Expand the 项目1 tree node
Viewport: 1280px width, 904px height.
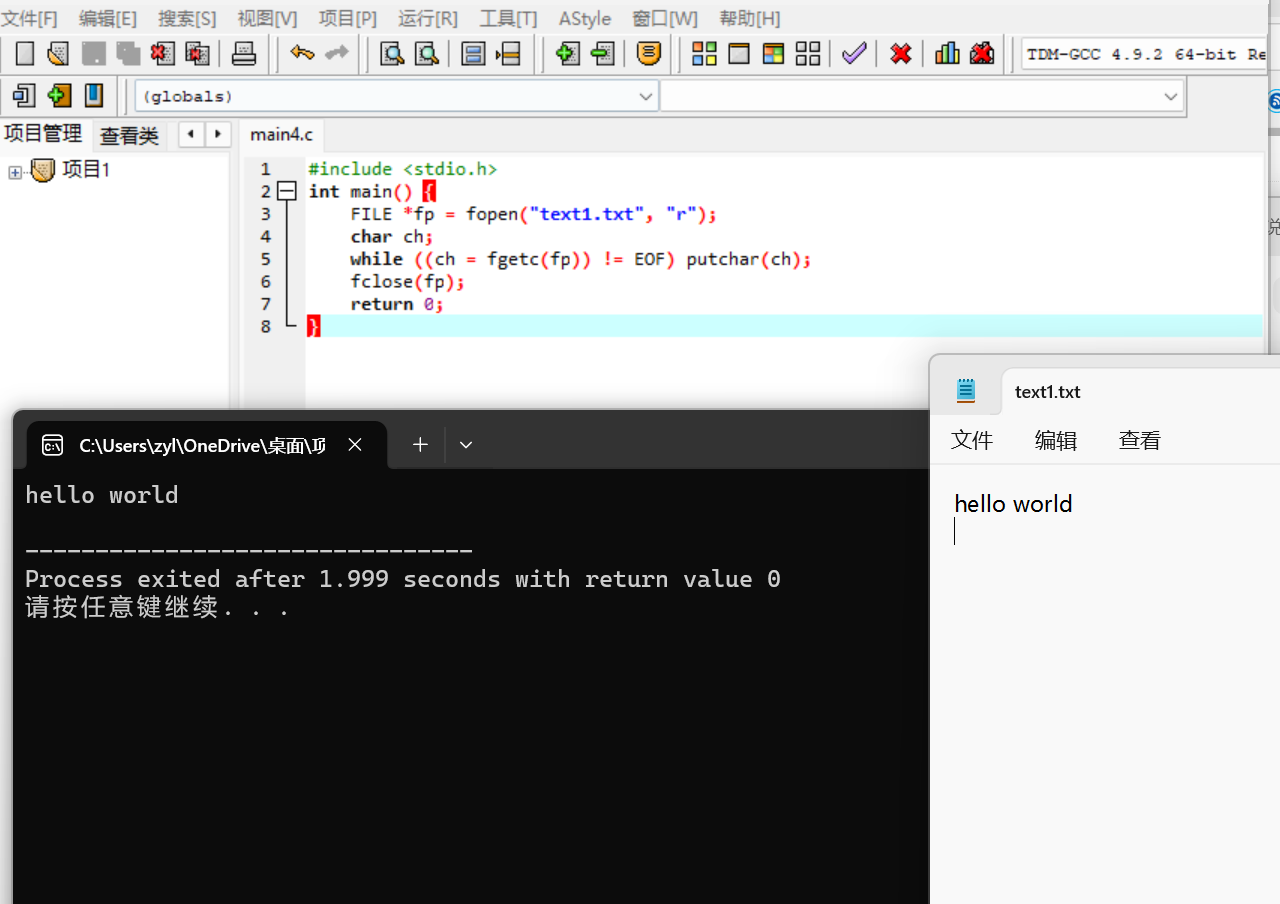point(15,172)
